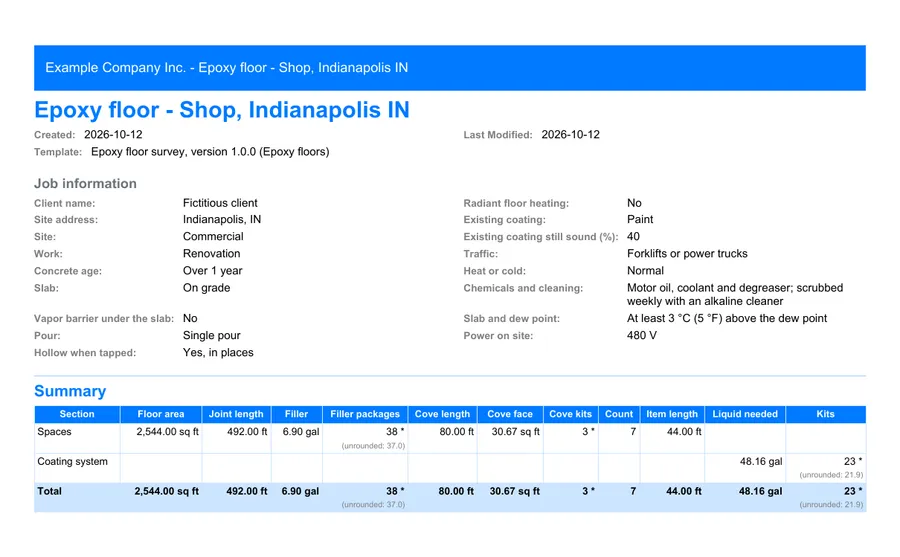Click Spaces row cove kits 3 *
Image resolution: width=900 pixels, height=557 pixels.
pyautogui.click(x=588, y=431)
